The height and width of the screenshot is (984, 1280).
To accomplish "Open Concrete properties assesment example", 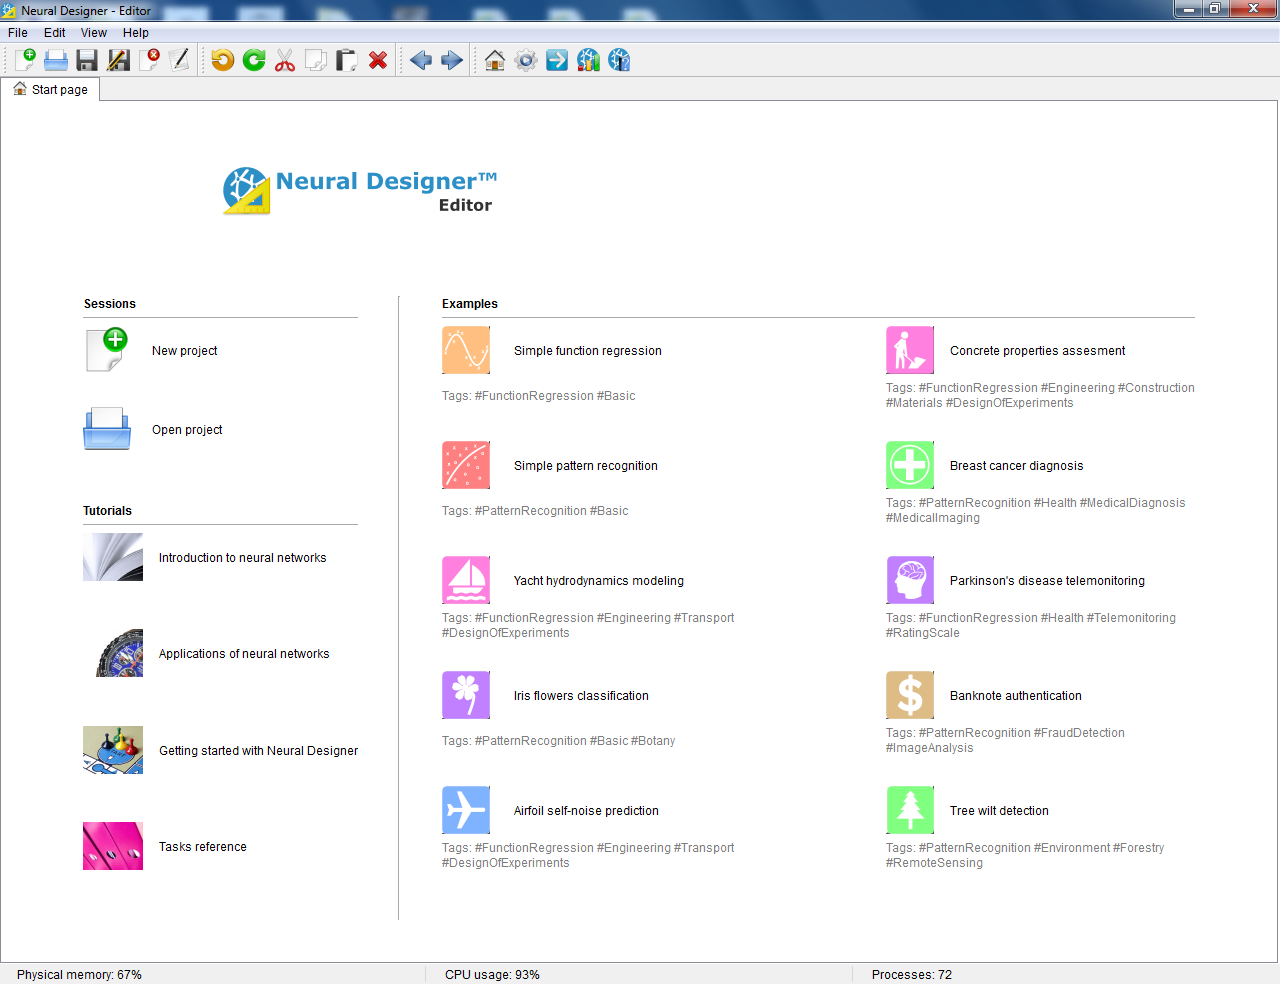I will tap(1037, 351).
